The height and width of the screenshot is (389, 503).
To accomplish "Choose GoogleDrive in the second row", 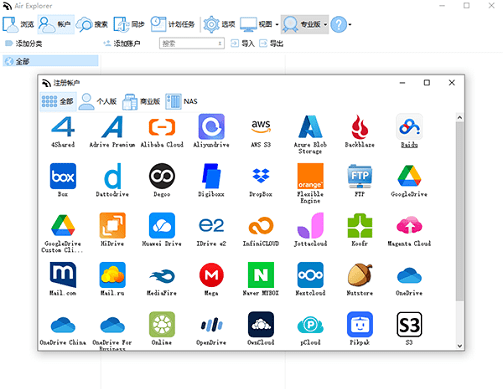I will point(409,180).
